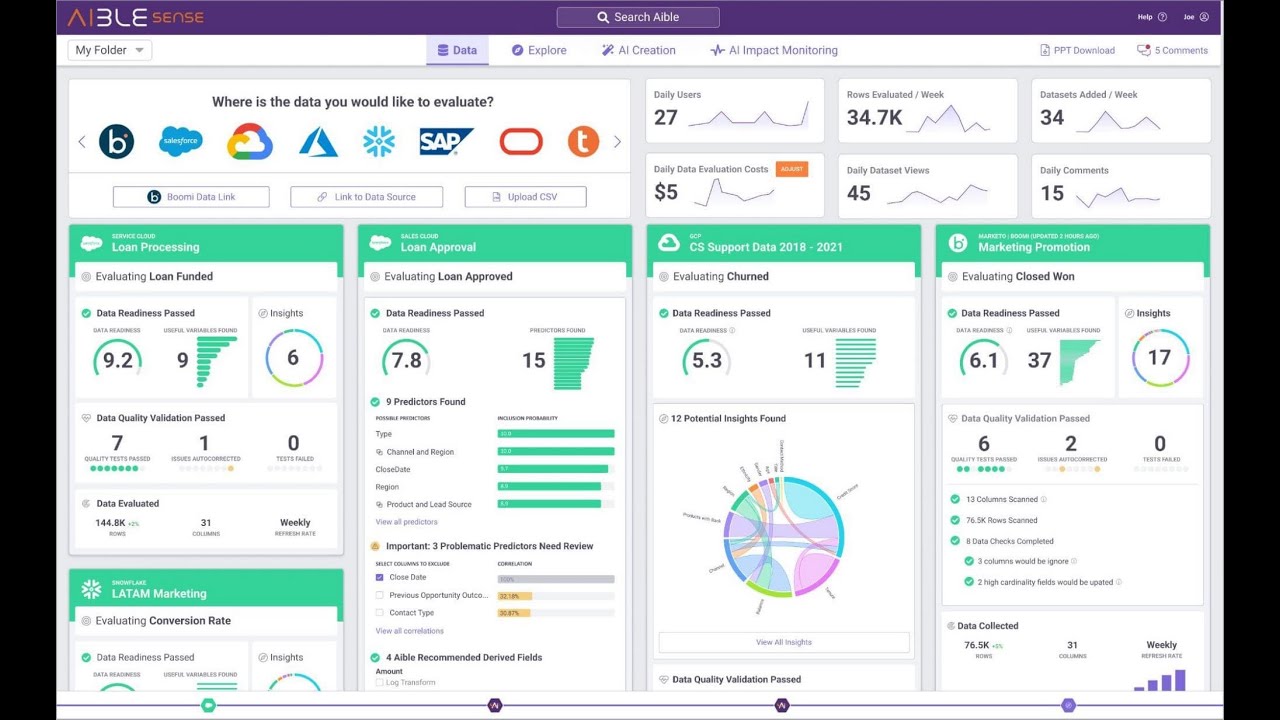Open the My Folder dropdown
The height and width of the screenshot is (720, 1280).
click(x=110, y=50)
